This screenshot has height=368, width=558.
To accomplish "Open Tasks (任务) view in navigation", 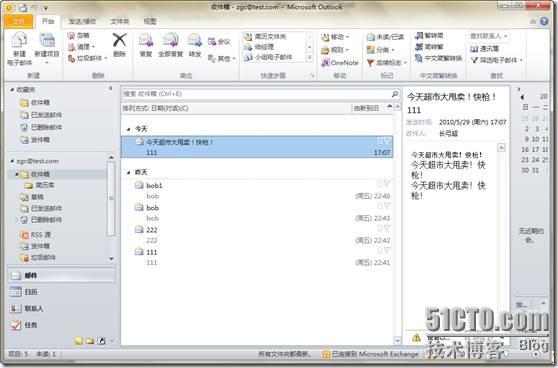I will click(61, 325).
